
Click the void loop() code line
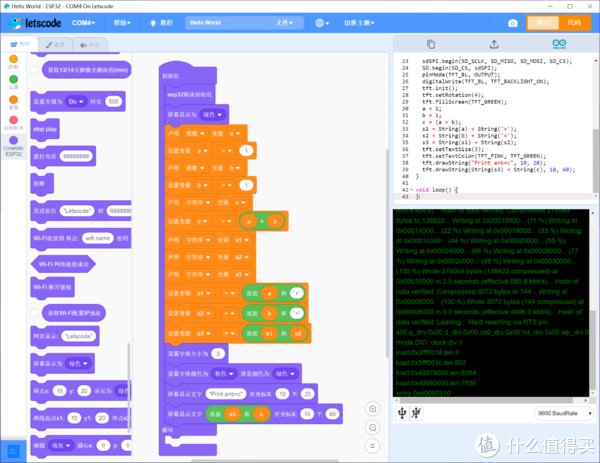(x=437, y=190)
